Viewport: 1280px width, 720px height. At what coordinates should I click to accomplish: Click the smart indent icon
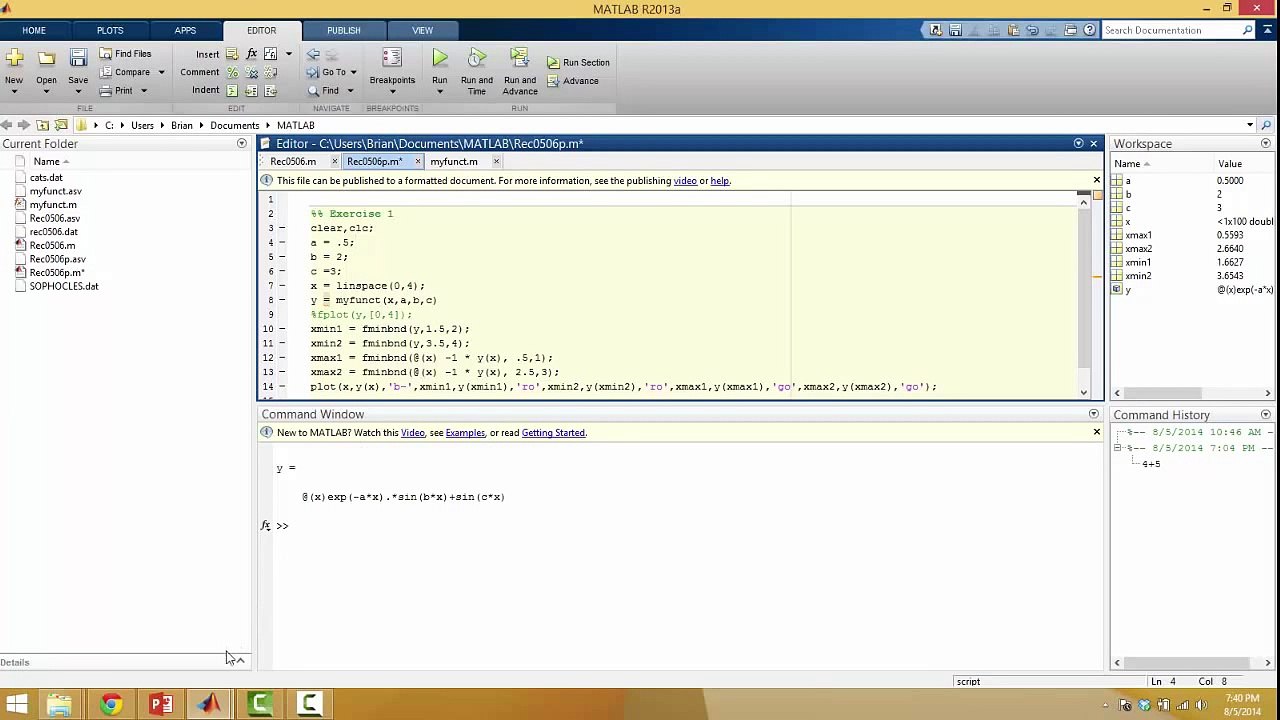click(x=232, y=90)
